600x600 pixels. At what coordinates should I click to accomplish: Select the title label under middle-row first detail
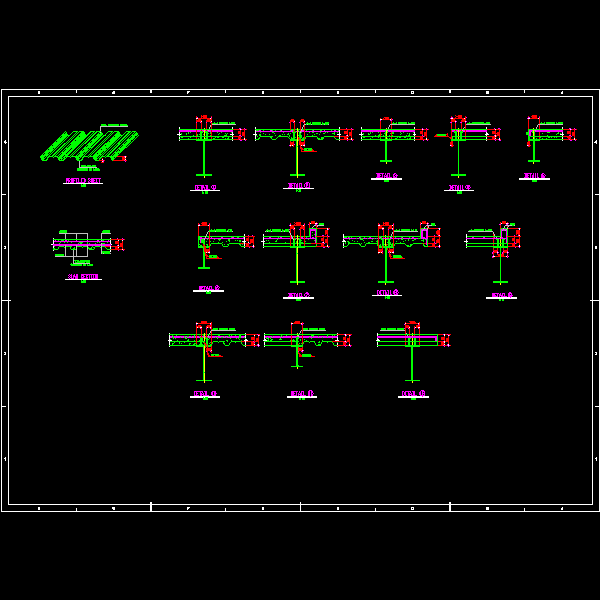point(208,289)
